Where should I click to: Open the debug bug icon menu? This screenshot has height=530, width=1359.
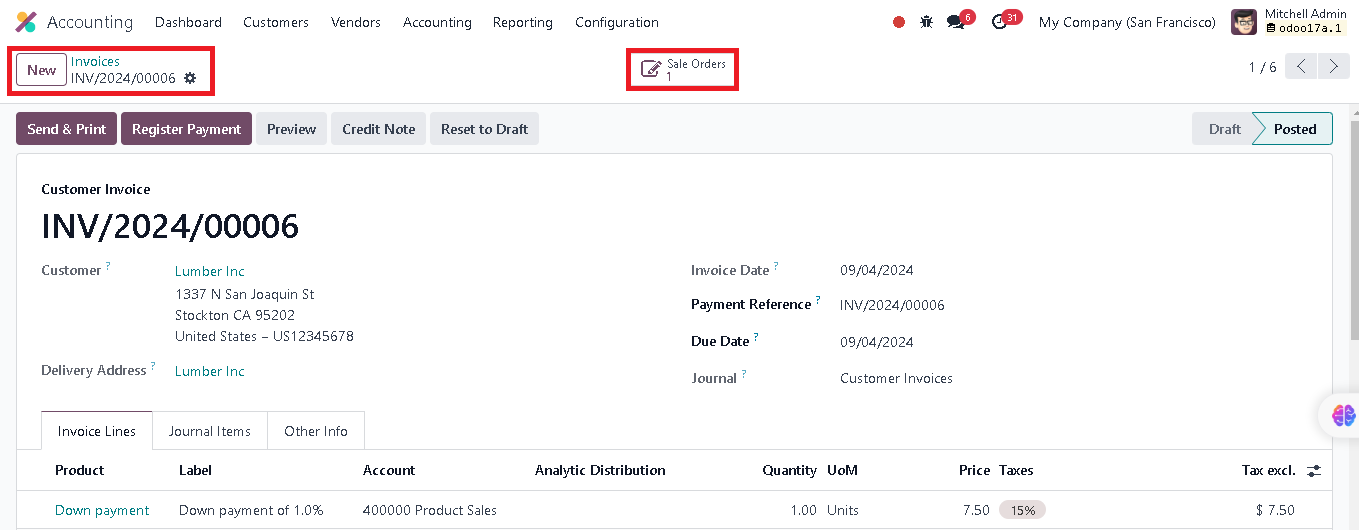(x=926, y=22)
